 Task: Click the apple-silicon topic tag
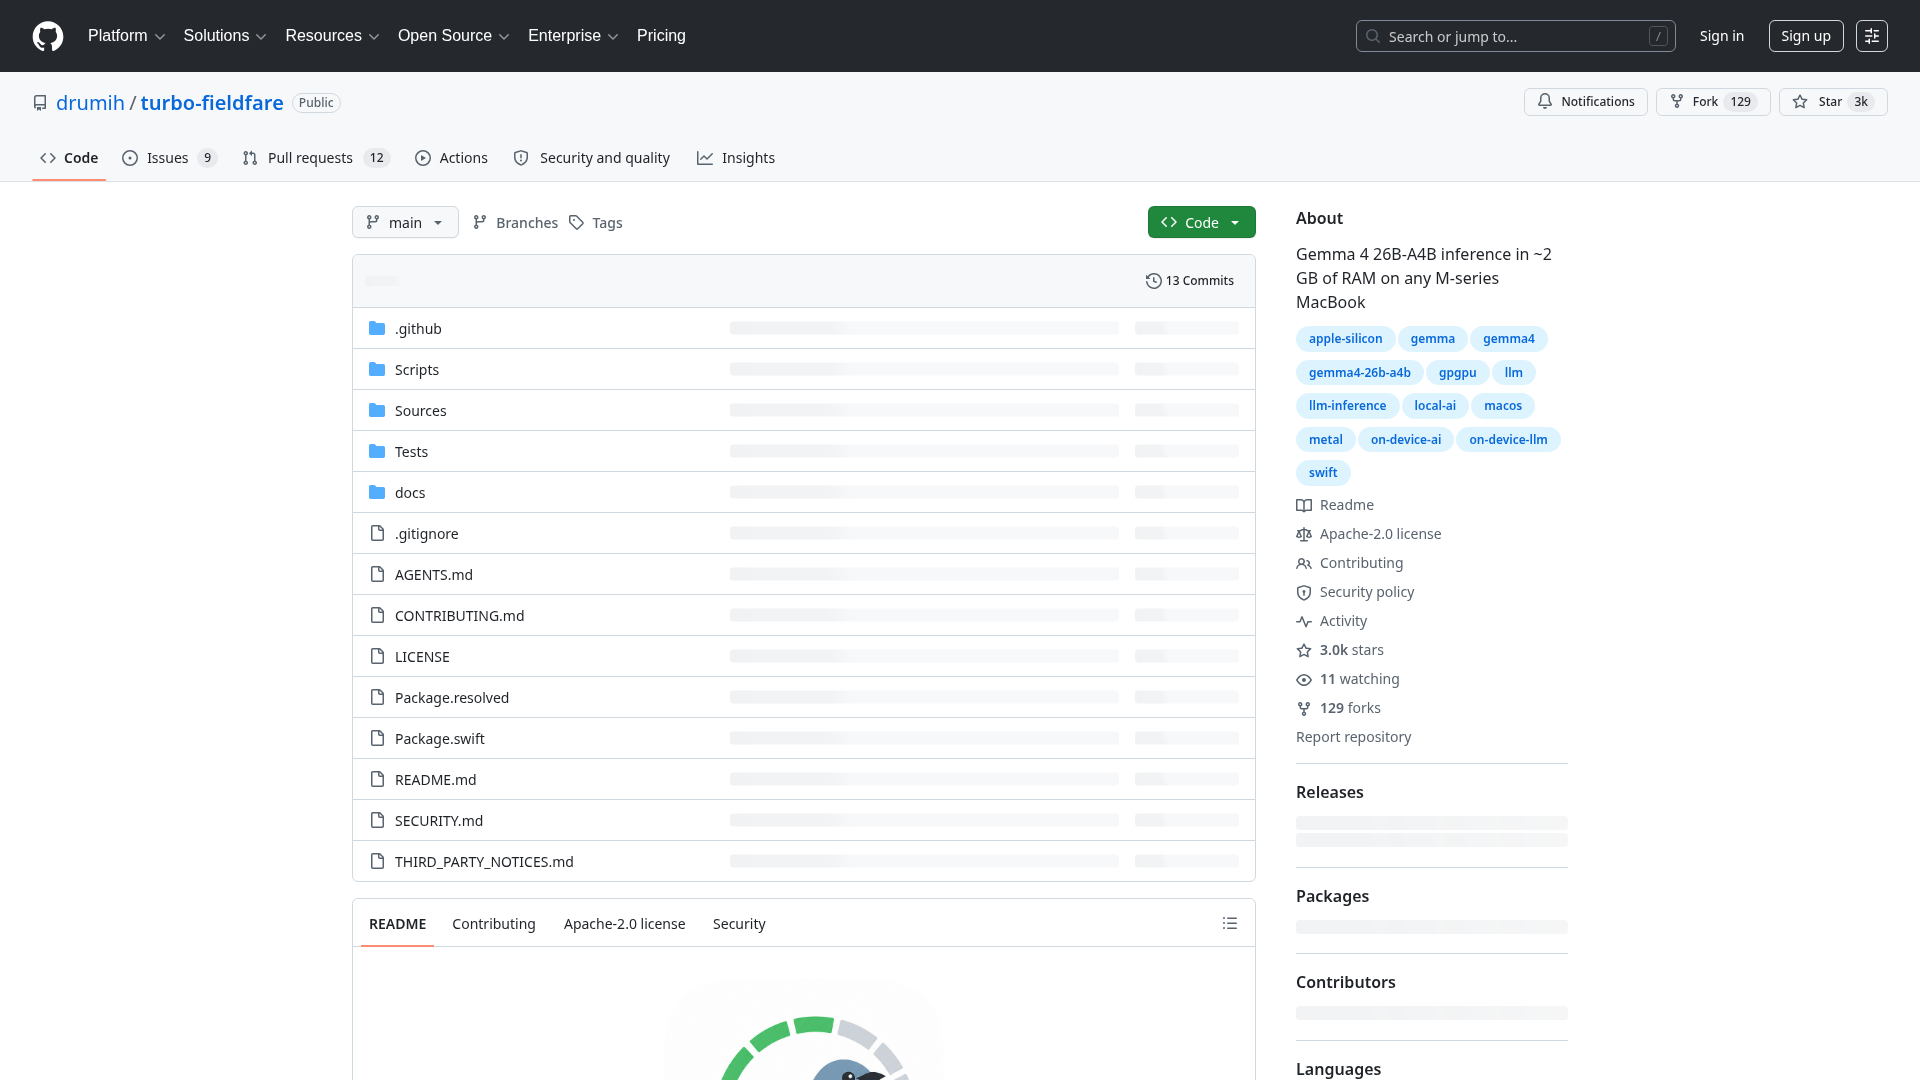(1345, 339)
